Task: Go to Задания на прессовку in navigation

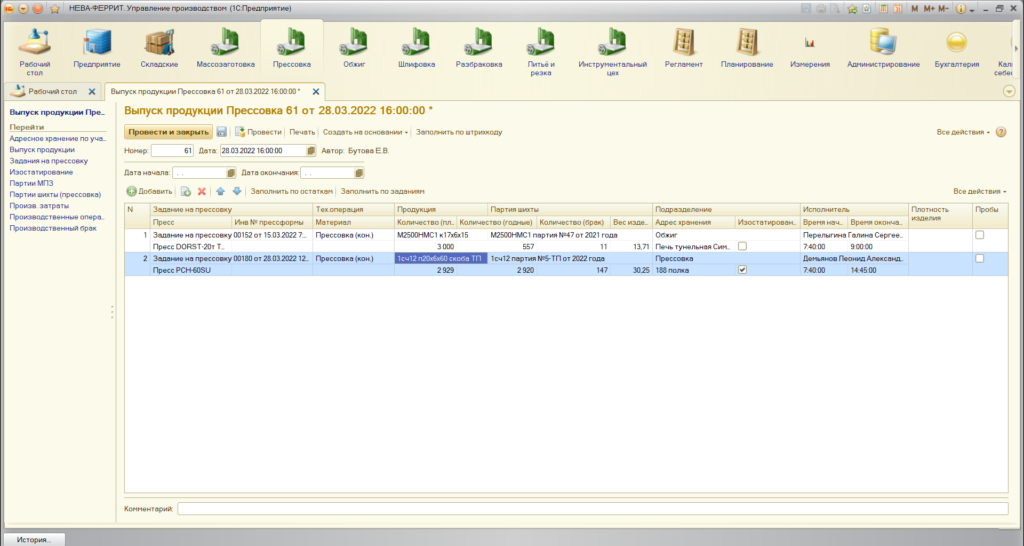Action: click(48, 161)
